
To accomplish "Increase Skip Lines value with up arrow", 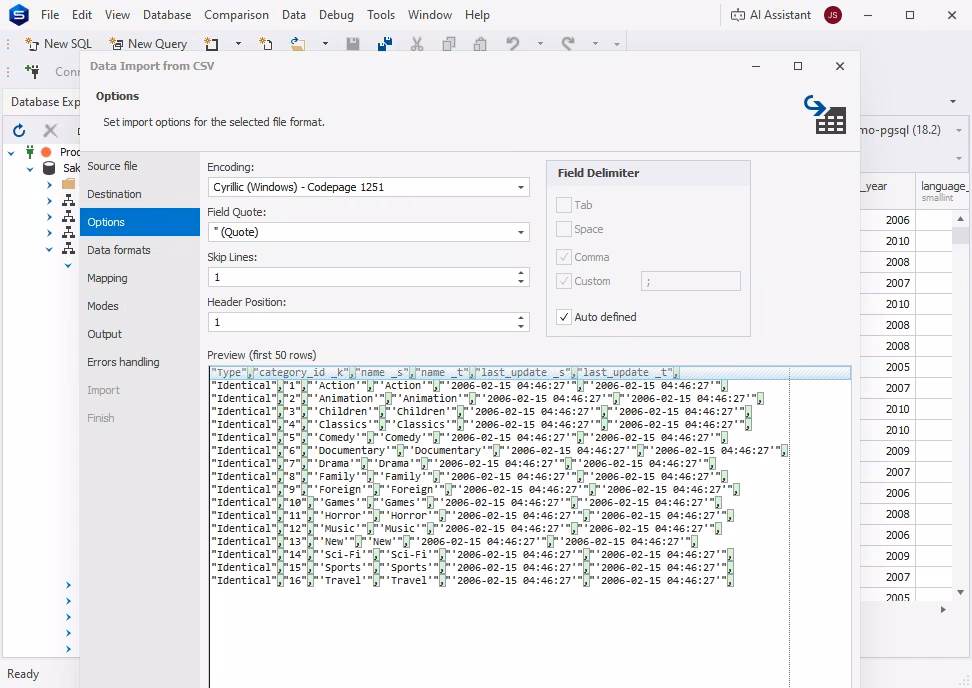I will [x=521, y=272].
